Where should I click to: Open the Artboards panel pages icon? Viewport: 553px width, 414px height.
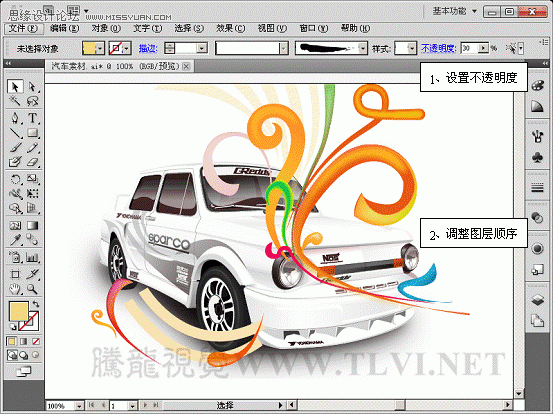click(537, 321)
